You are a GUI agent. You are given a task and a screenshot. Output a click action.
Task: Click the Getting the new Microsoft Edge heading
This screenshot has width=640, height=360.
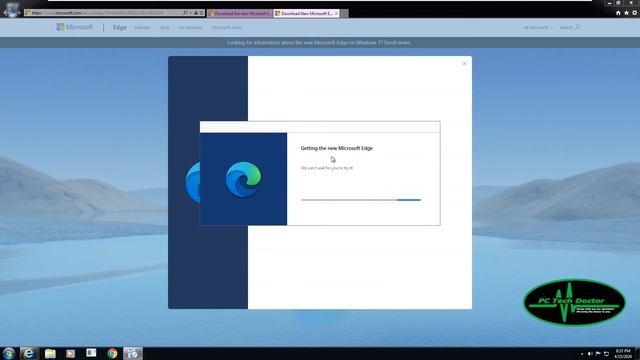(x=337, y=148)
